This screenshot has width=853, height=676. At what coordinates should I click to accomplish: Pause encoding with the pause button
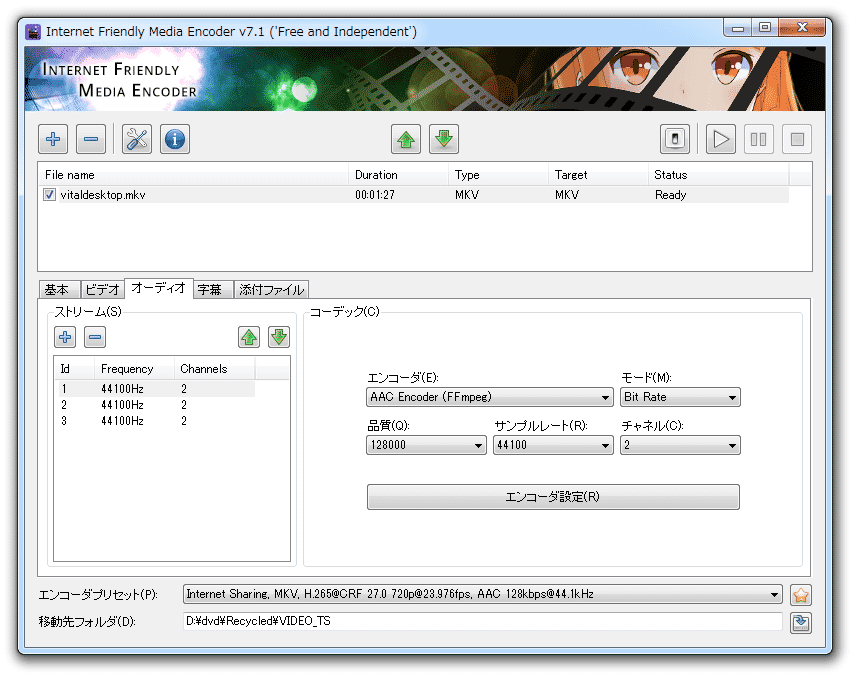(759, 139)
